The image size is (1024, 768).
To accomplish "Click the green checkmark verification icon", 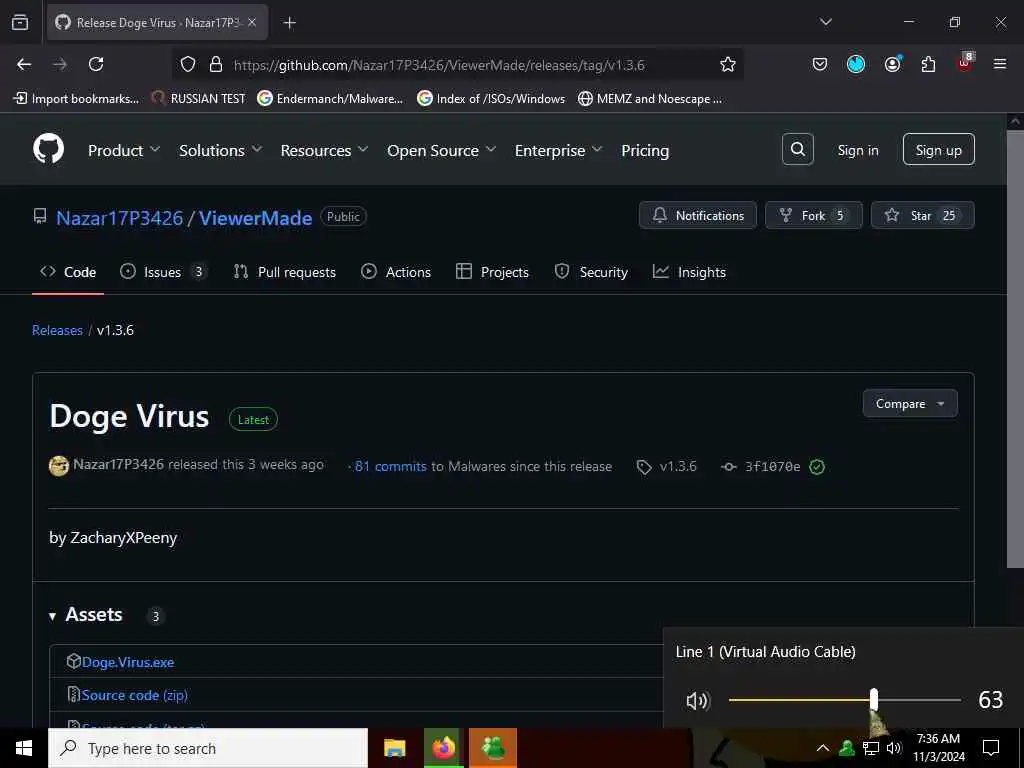I will (817, 466).
